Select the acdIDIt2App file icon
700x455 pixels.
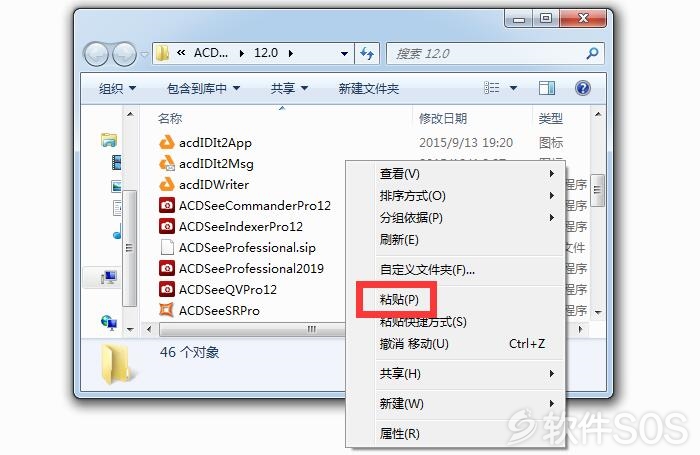pos(167,142)
